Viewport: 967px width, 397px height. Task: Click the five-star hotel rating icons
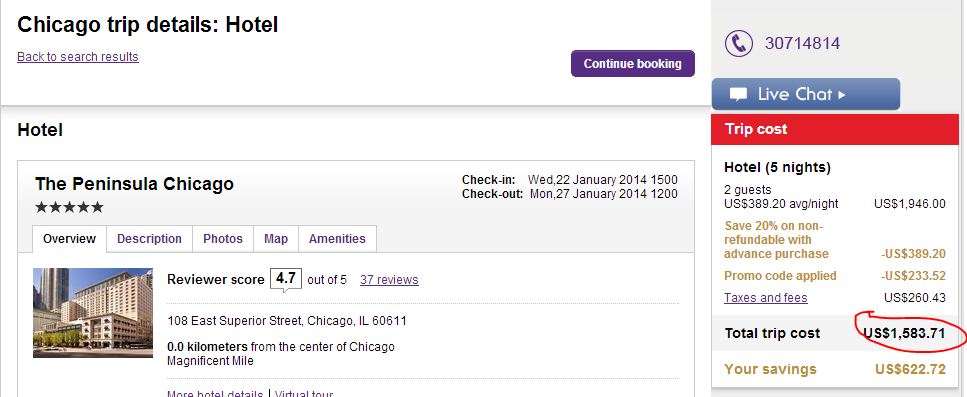pyautogui.click(x=69, y=207)
